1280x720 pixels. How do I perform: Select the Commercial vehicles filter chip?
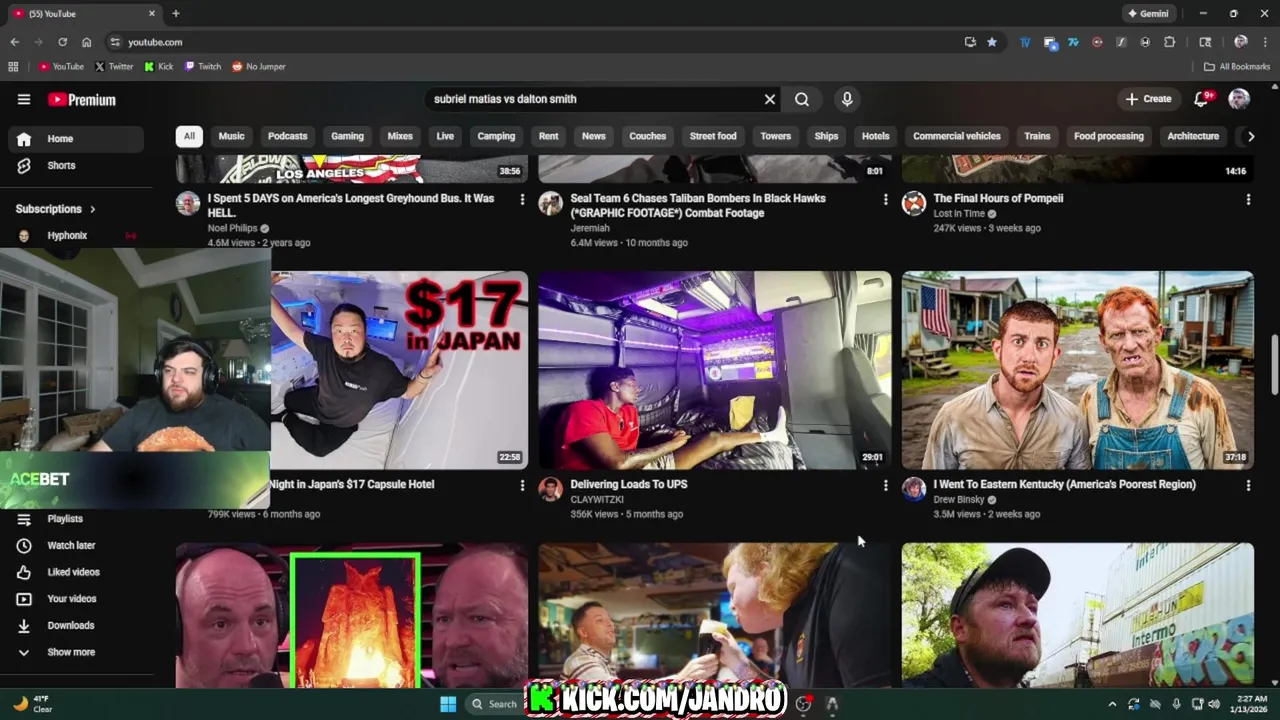957,136
